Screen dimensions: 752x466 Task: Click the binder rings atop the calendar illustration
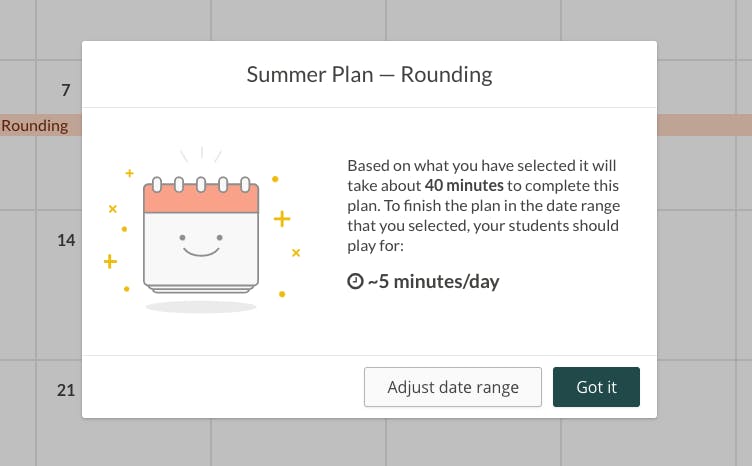click(x=201, y=183)
